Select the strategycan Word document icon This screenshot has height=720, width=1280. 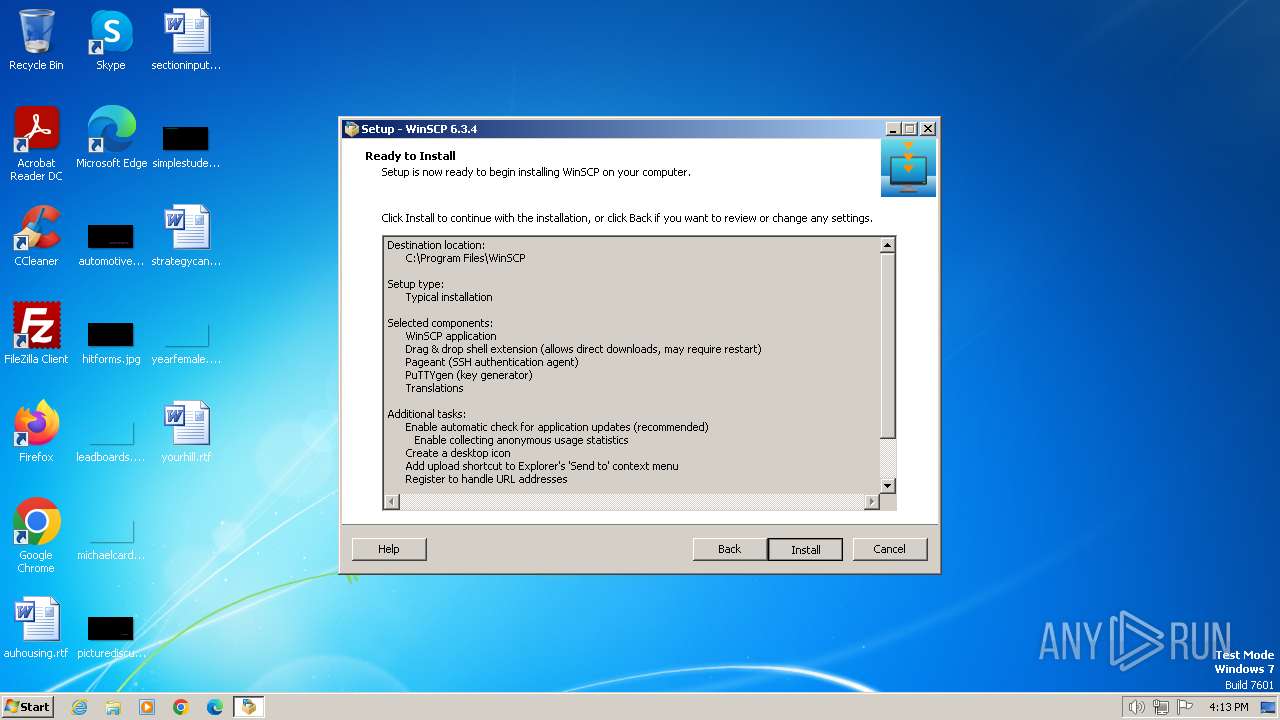[186, 235]
